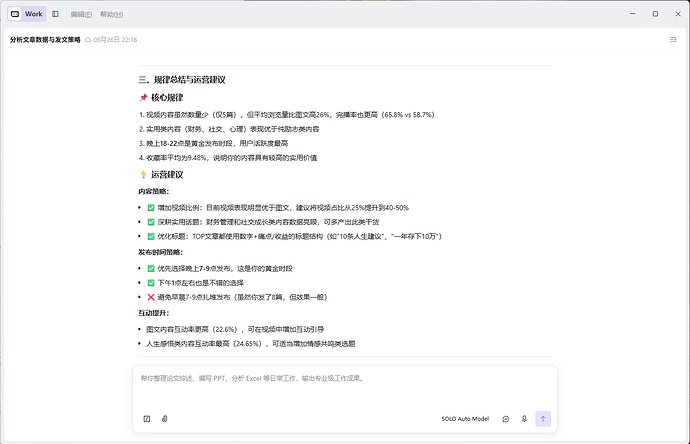This screenshot has height=444, width=690.
Task: Click the line 人生感悟类内容互动率最高
Action: tap(251, 344)
